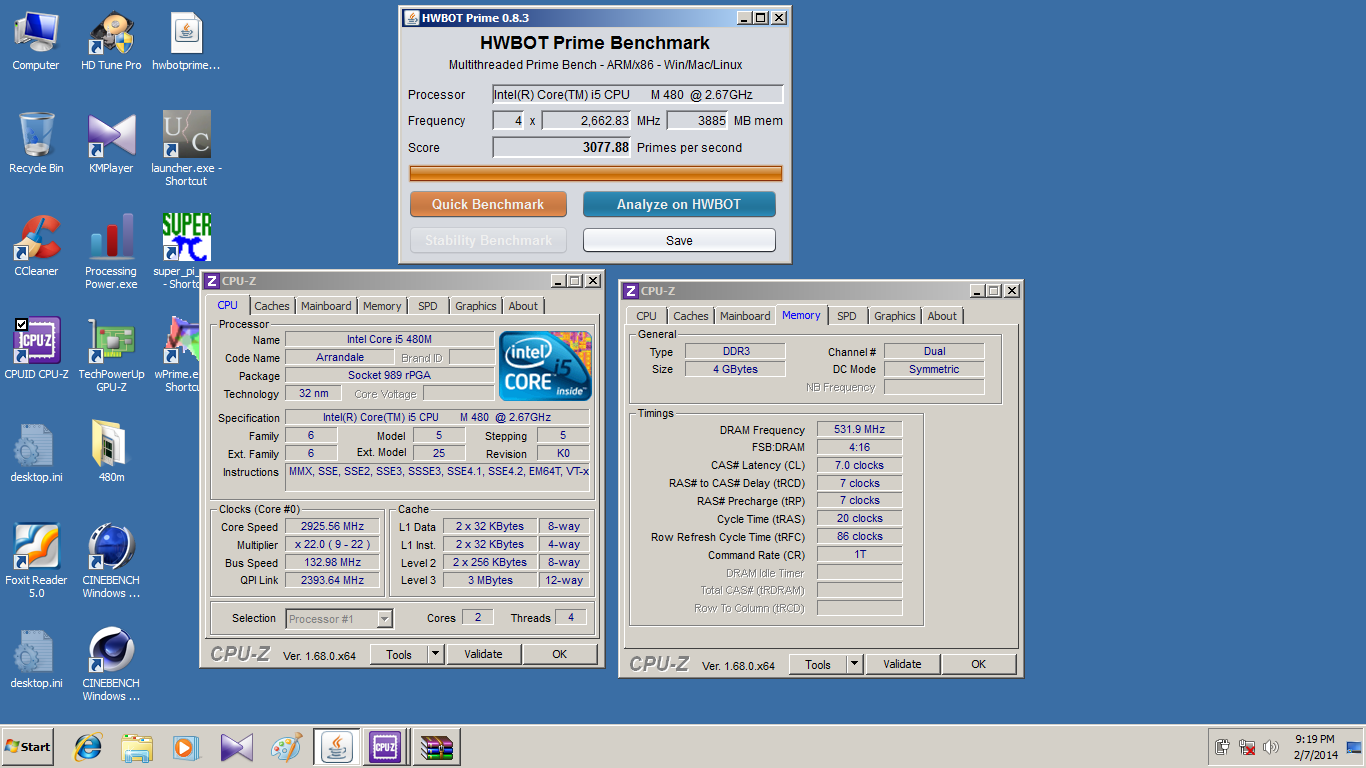Click the Processor name field in HWBOT Prime
1366x768 pixels.
pyautogui.click(x=637, y=94)
